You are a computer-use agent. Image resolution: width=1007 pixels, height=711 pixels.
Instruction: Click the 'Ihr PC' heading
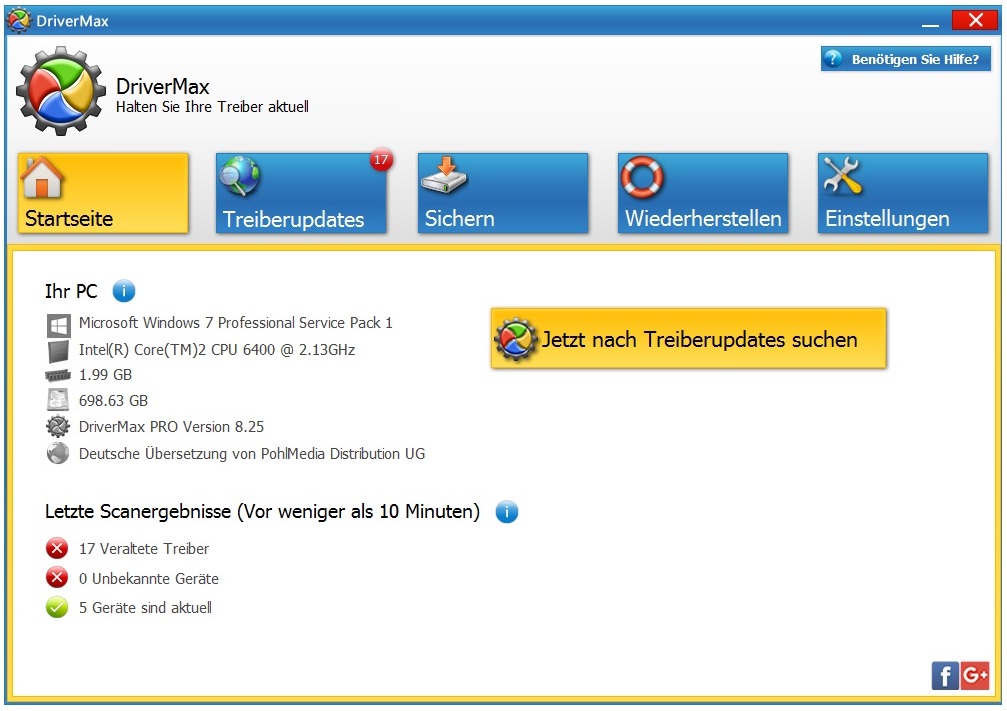point(71,292)
